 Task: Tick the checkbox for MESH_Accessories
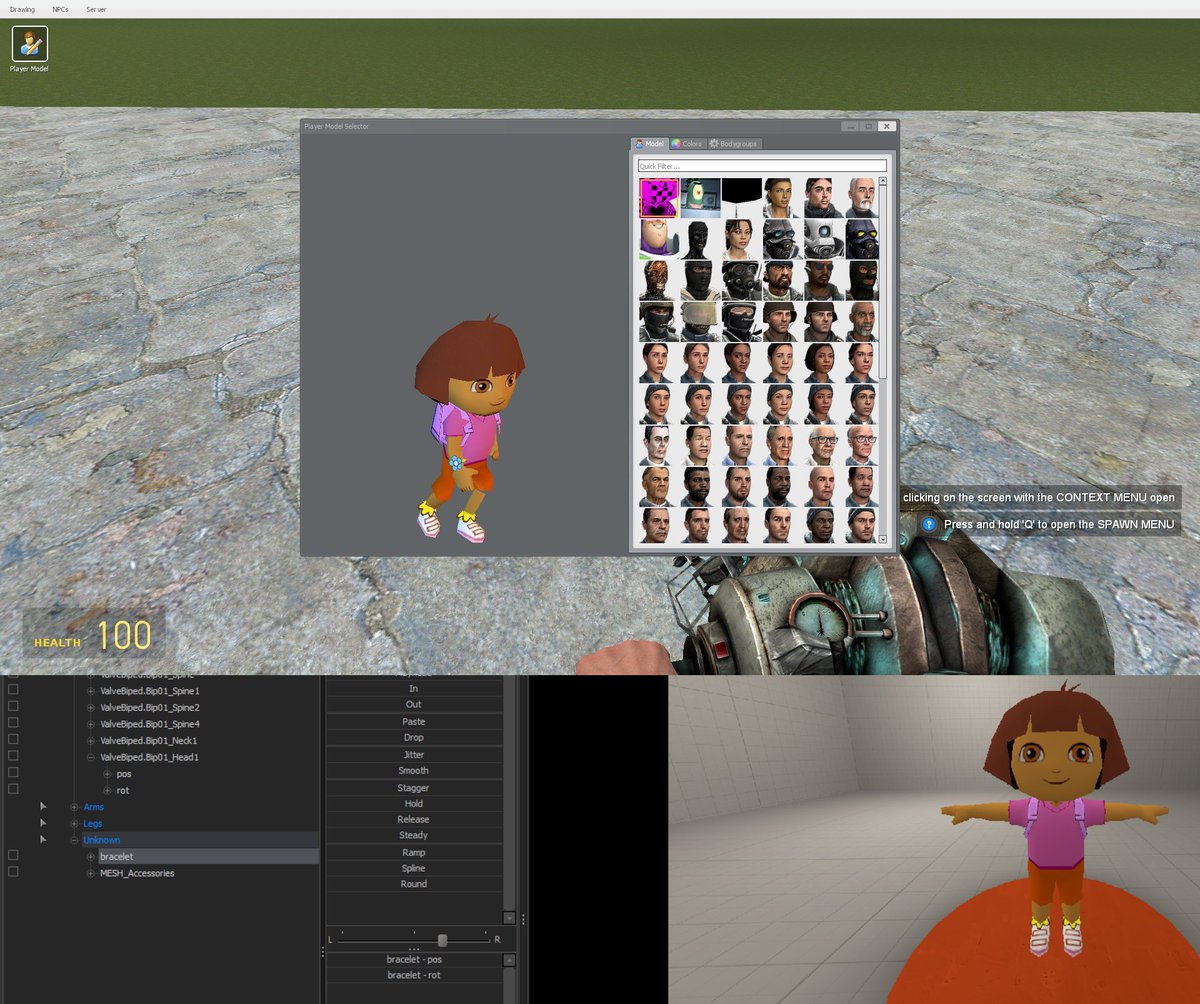pyautogui.click(x=13, y=872)
